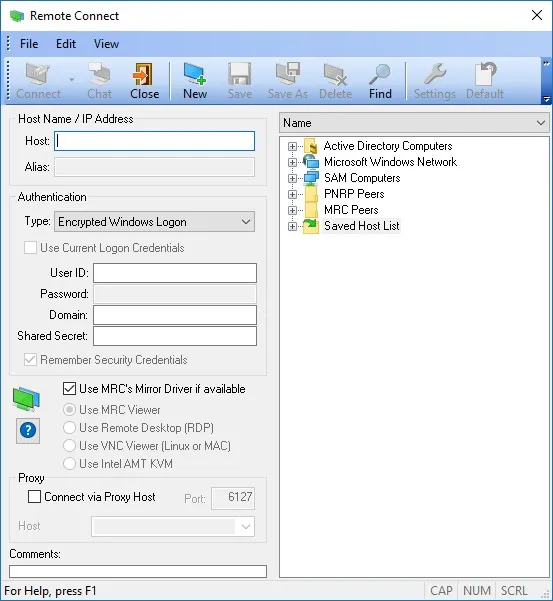
Task: Click the Settings wrench icon
Action: 435,74
